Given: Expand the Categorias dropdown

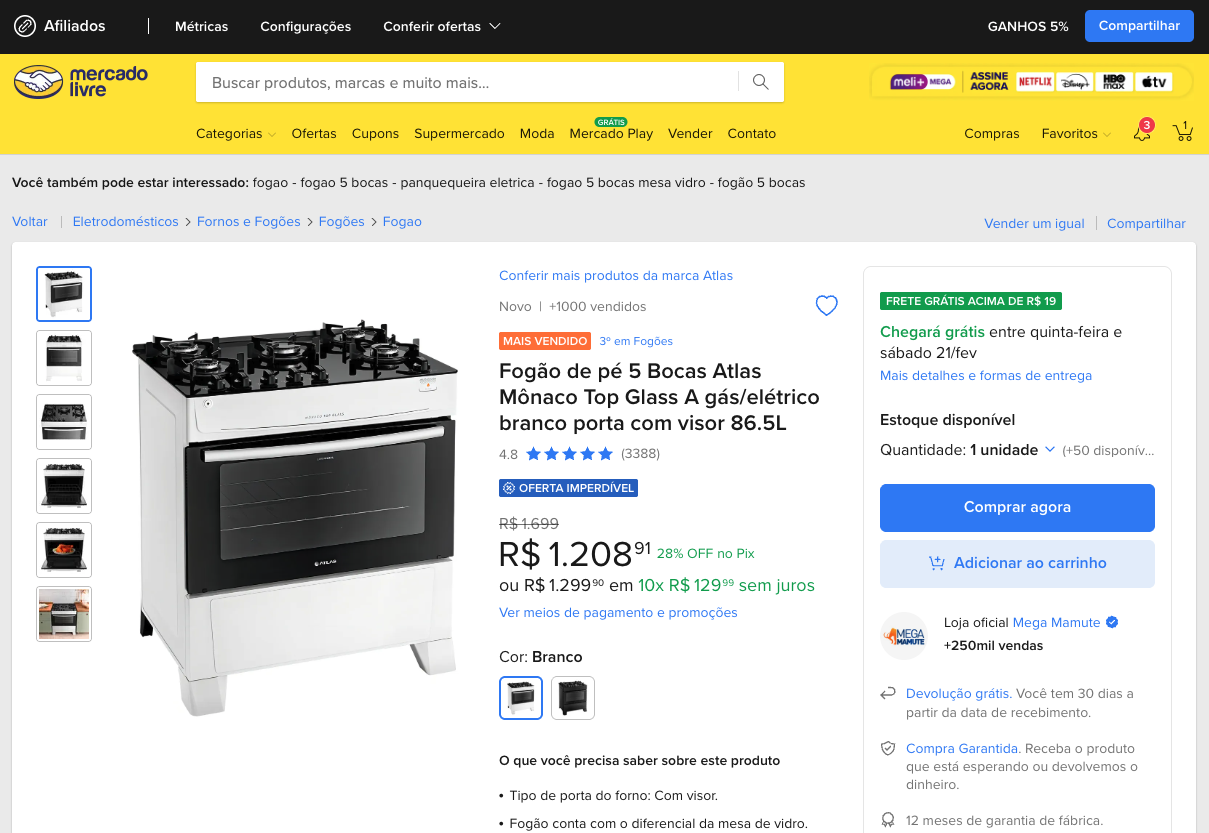Looking at the screenshot, I should 236,133.
